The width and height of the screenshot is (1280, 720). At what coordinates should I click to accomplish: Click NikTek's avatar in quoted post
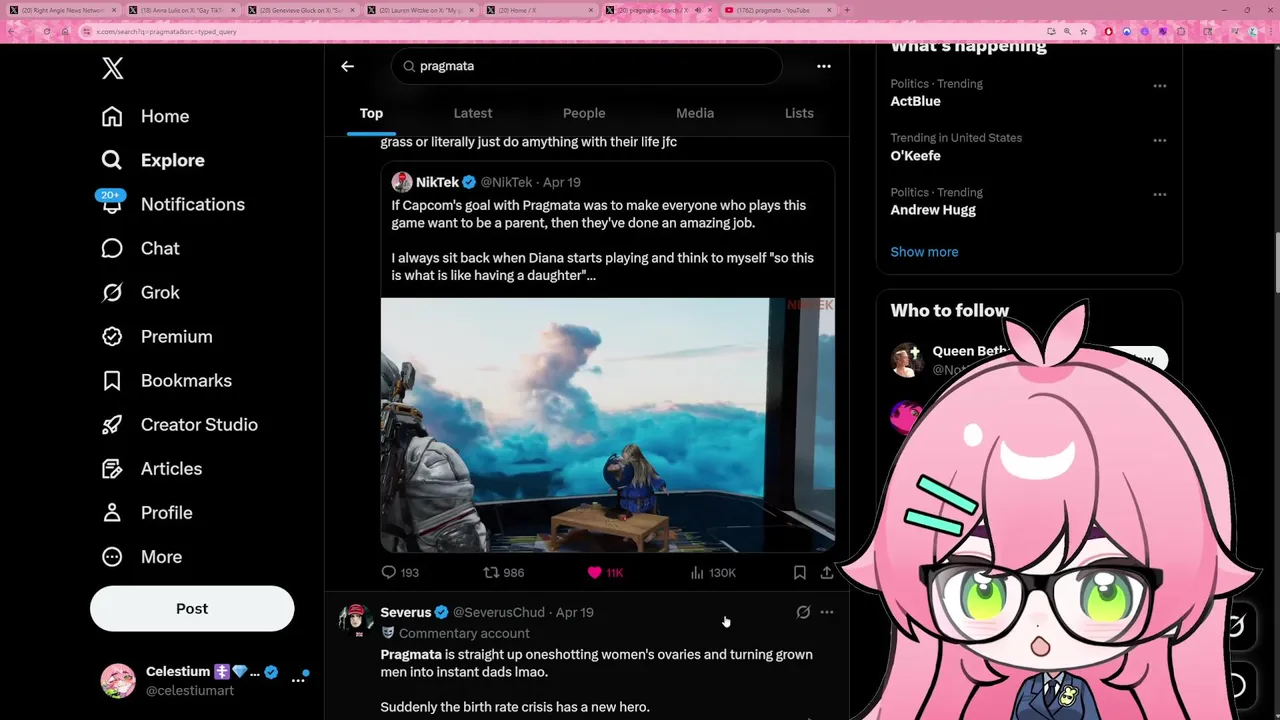tap(402, 182)
